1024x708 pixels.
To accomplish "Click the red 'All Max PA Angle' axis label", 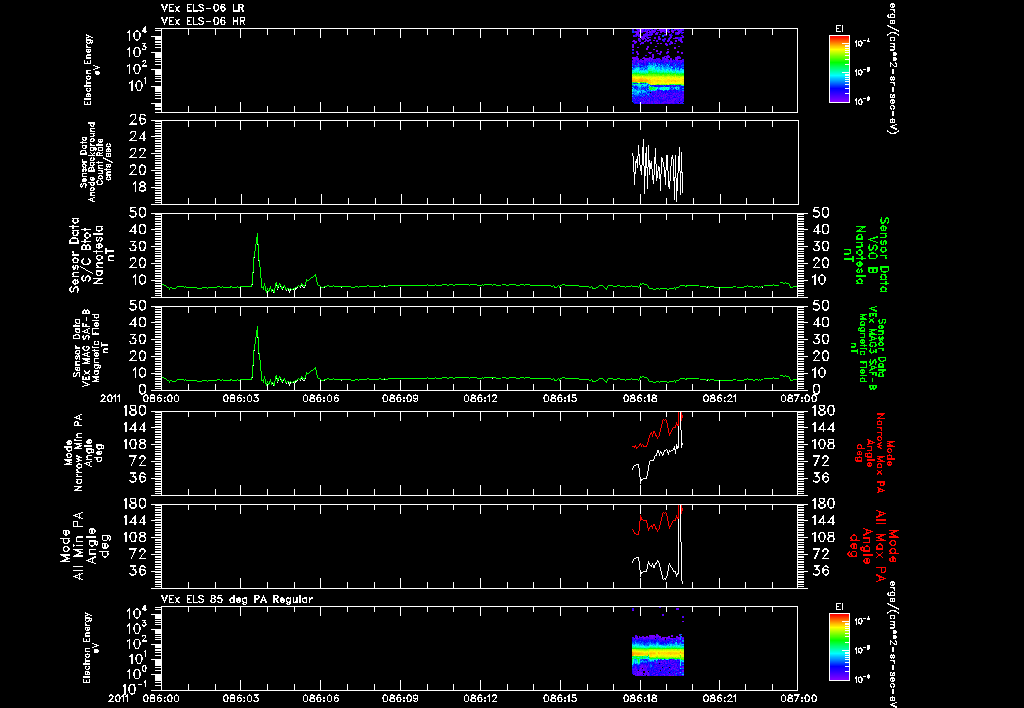I will pyautogui.click(x=873, y=544).
